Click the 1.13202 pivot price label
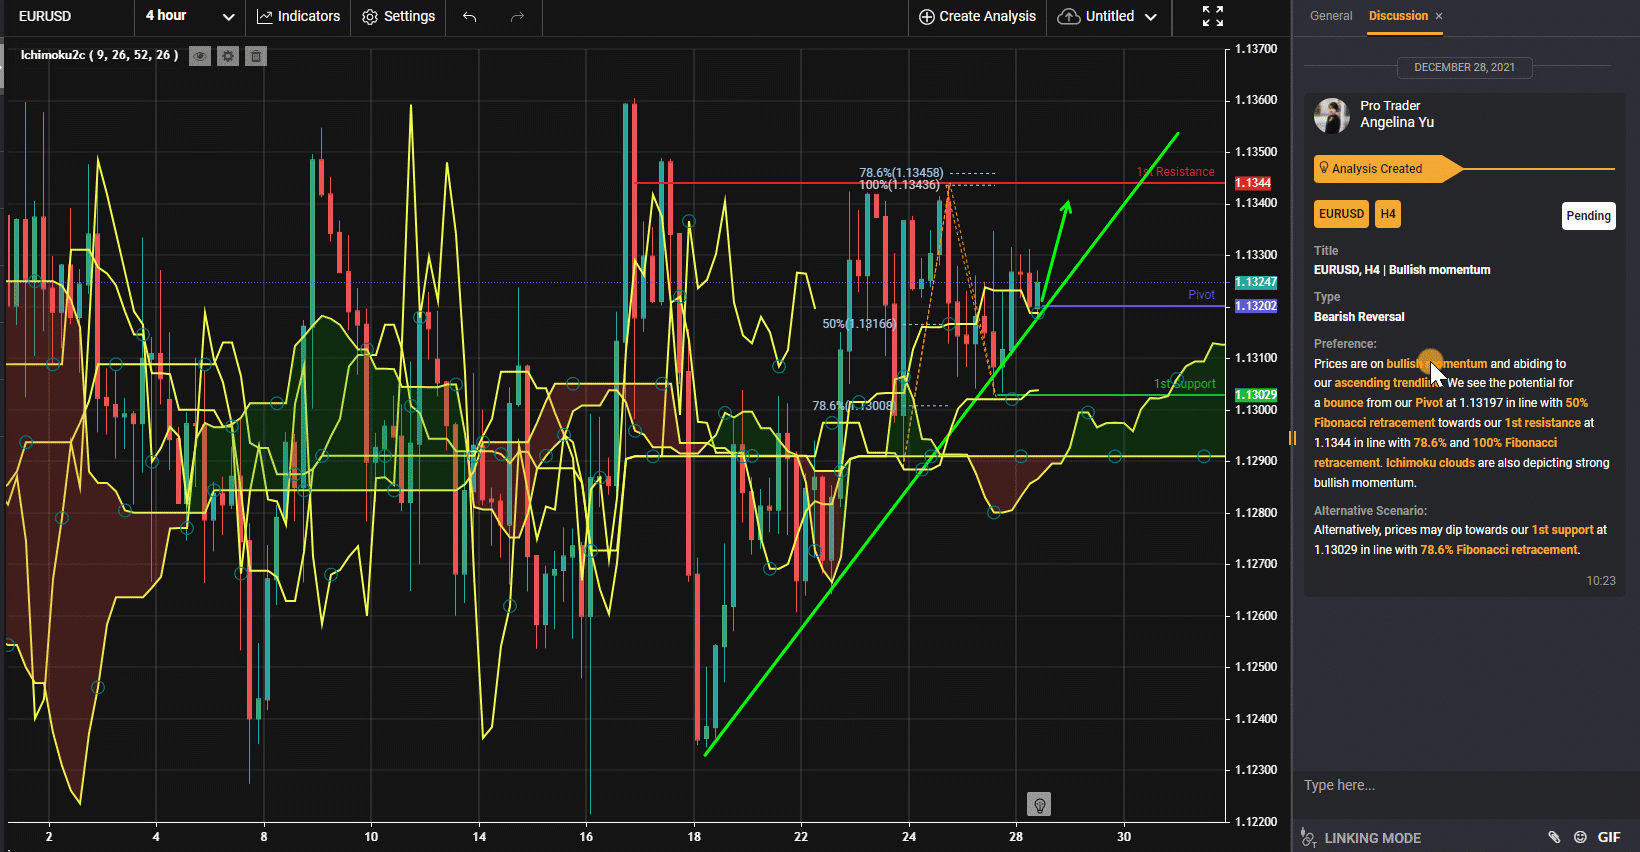This screenshot has height=852, width=1640. click(x=1256, y=306)
